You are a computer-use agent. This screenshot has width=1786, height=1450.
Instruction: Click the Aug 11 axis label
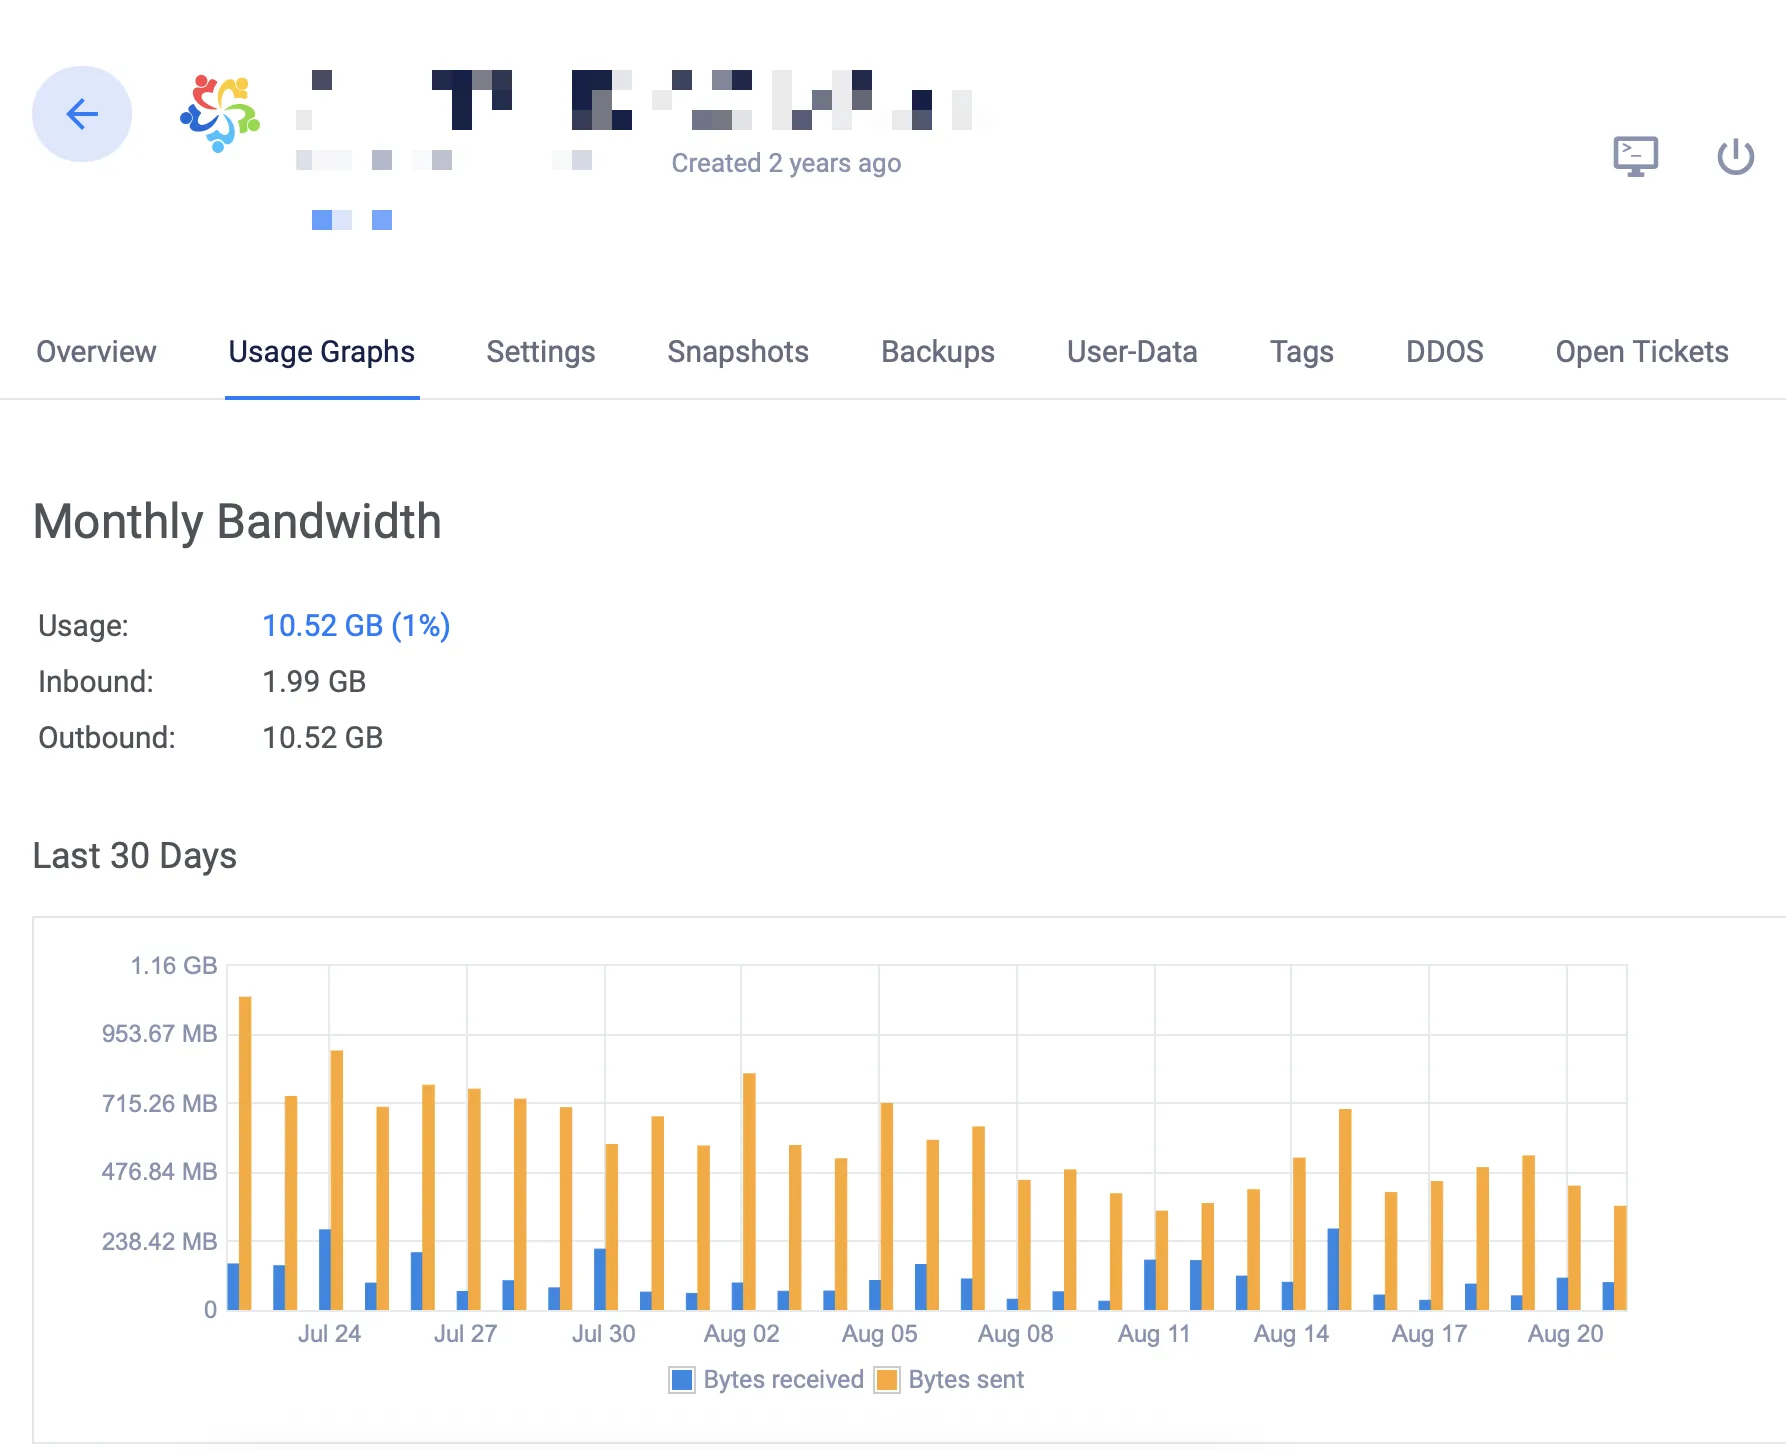1154,1334
